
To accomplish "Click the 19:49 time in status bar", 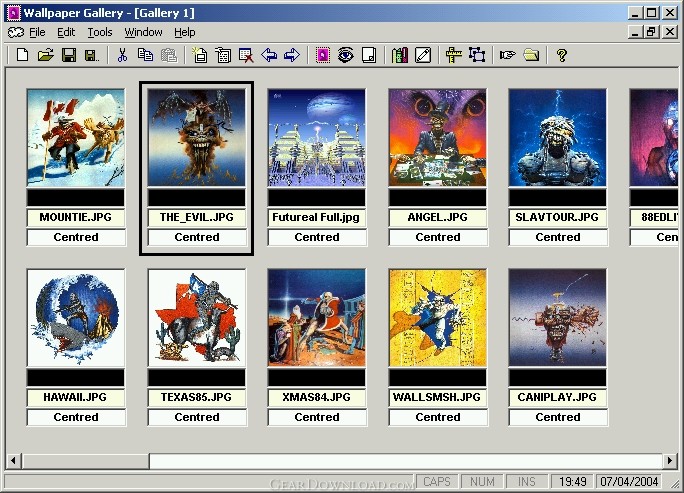I will (x=572, y=482).
